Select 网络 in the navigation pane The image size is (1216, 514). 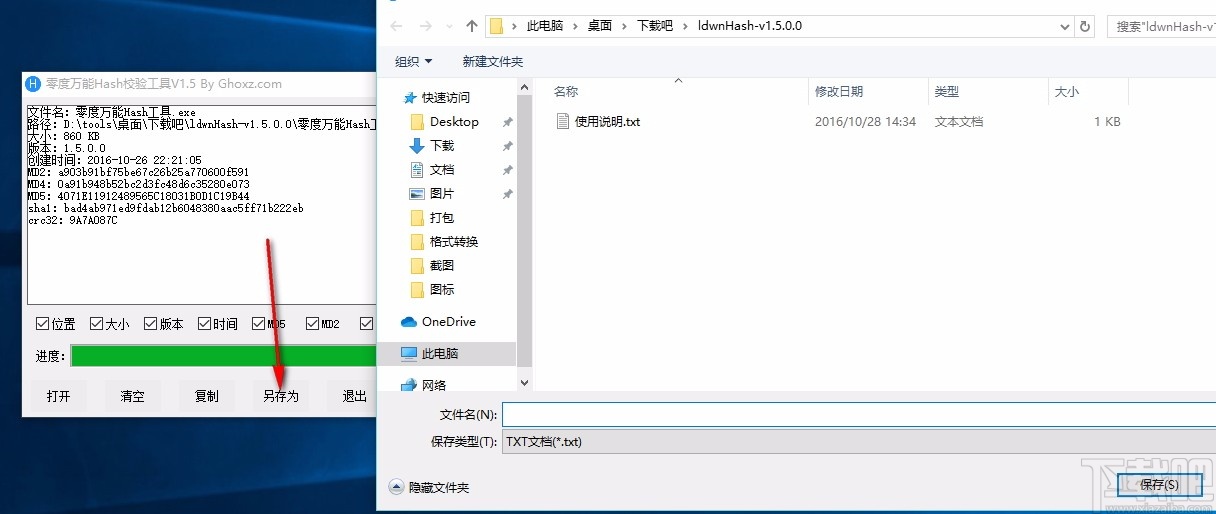[424, 385]
